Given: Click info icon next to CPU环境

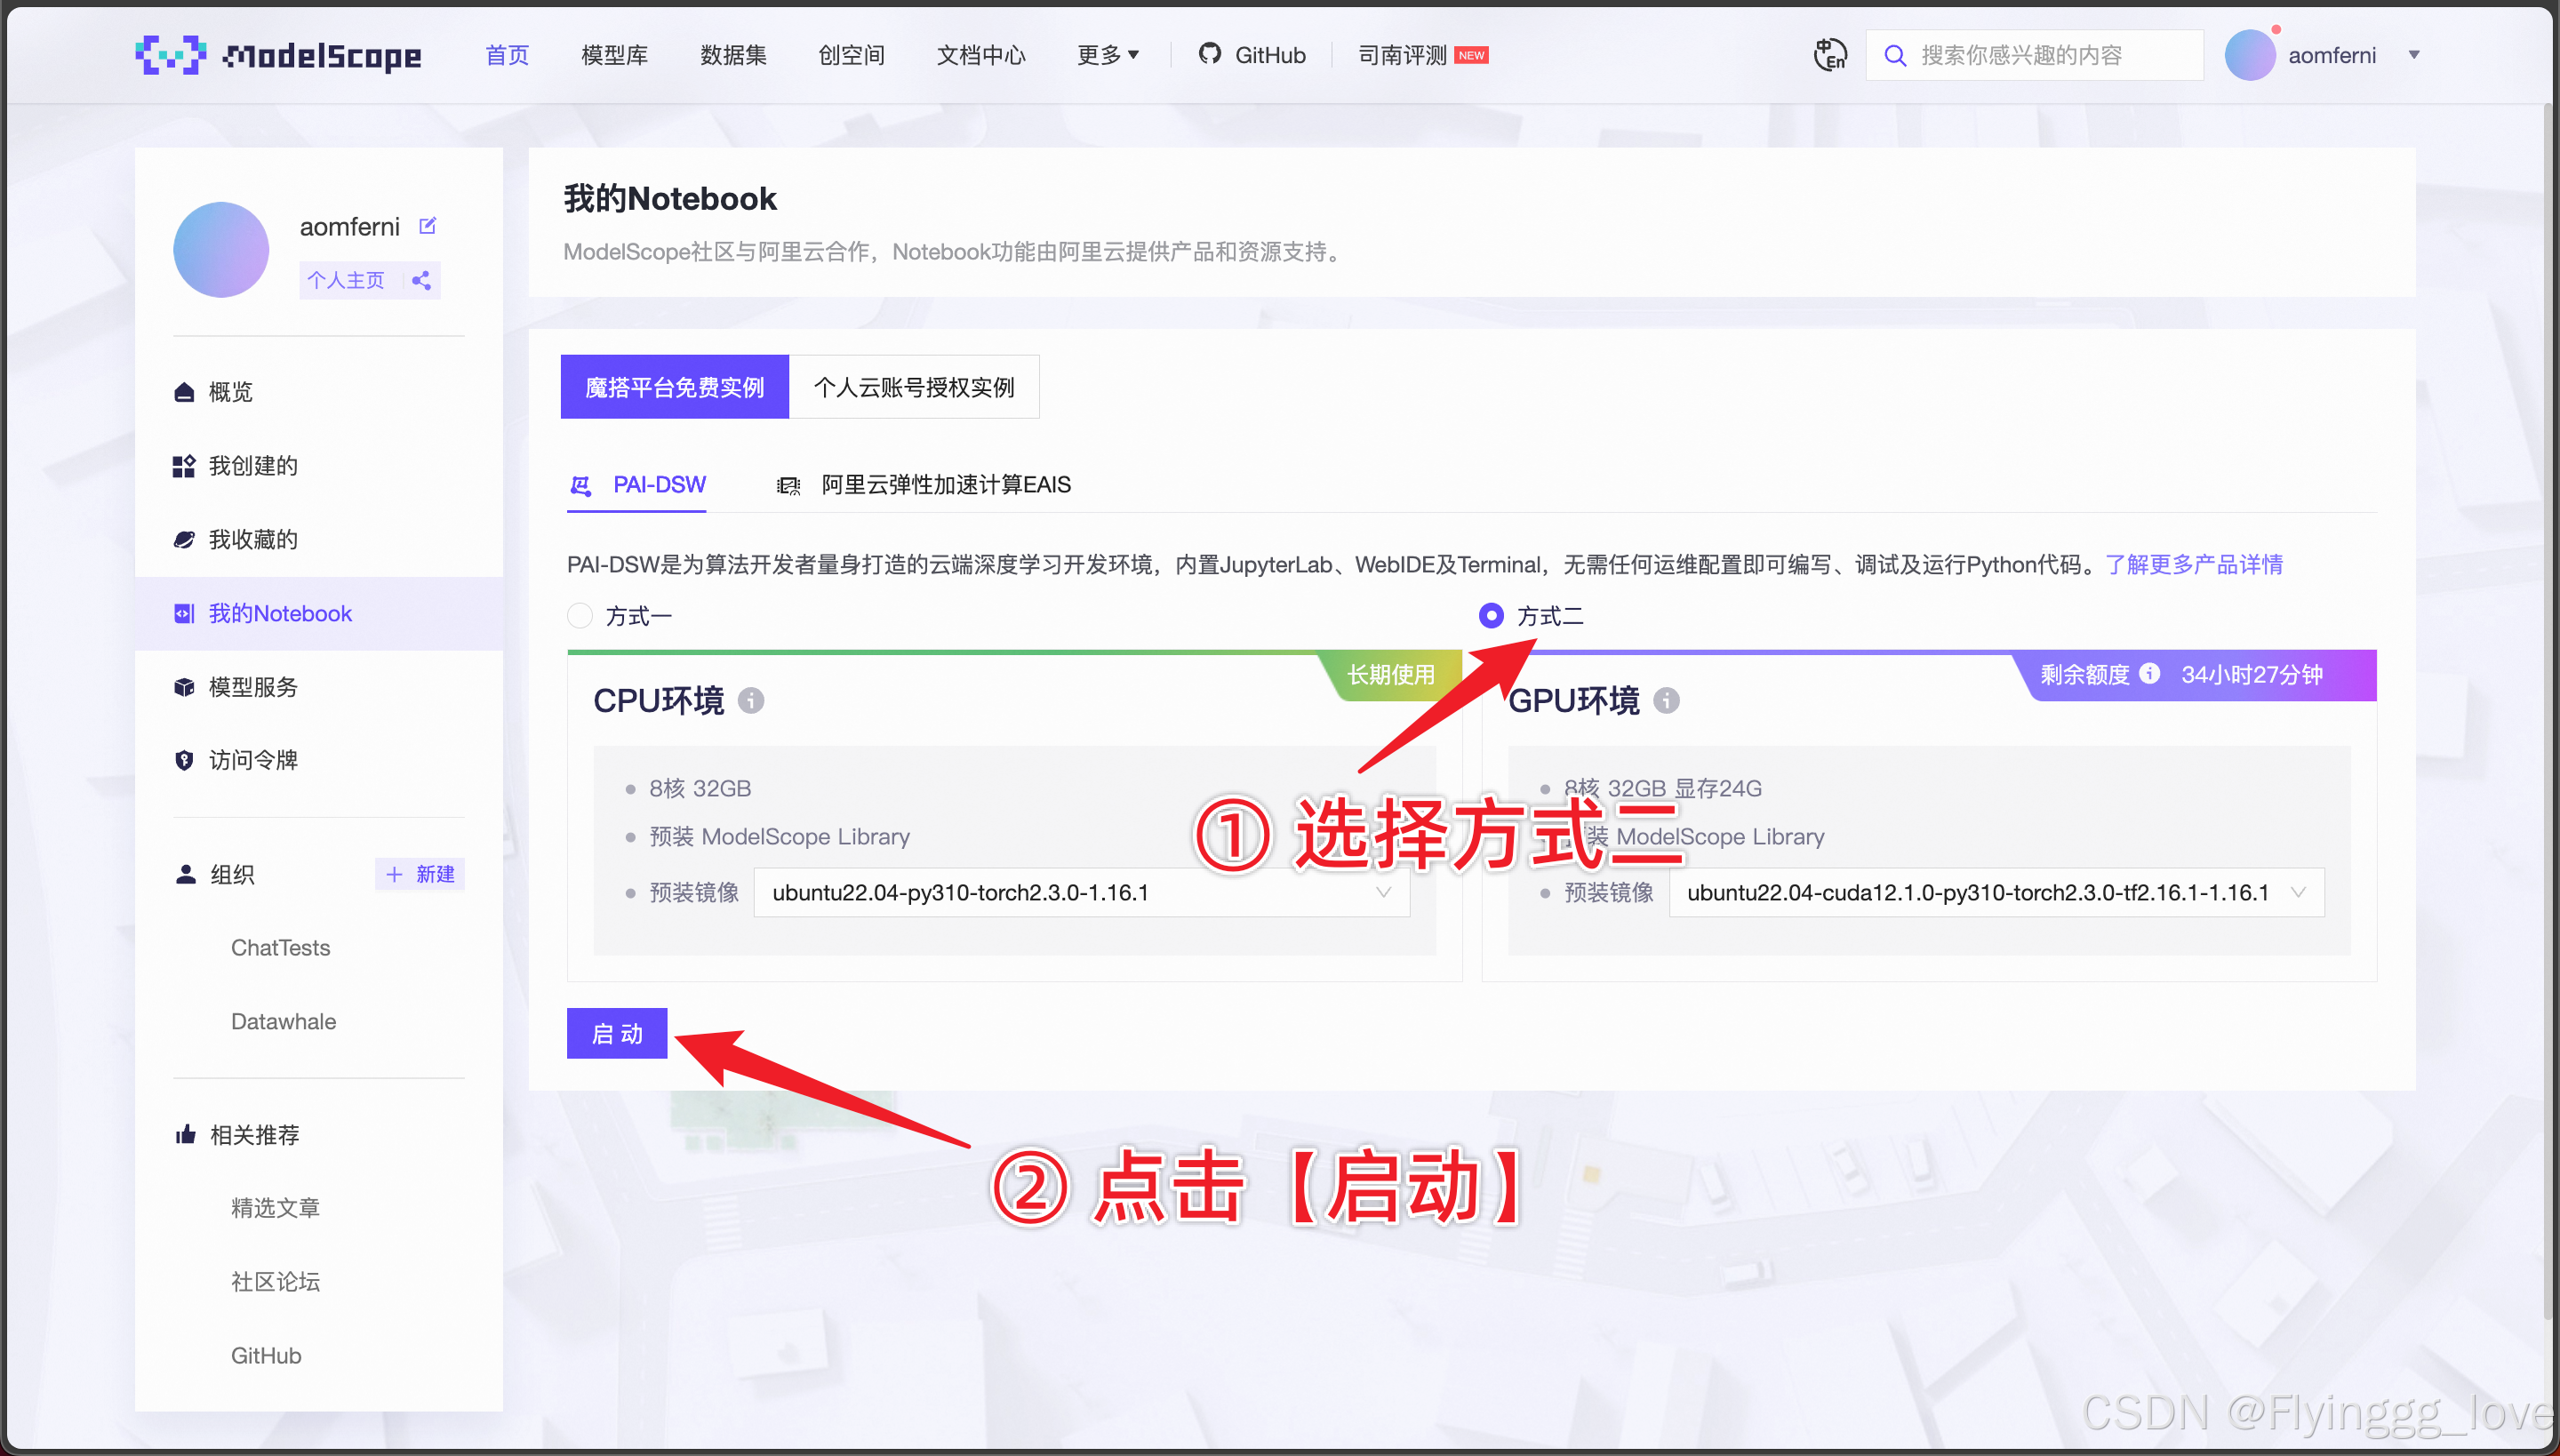Looking at the screenshot, I should point(751,701).
